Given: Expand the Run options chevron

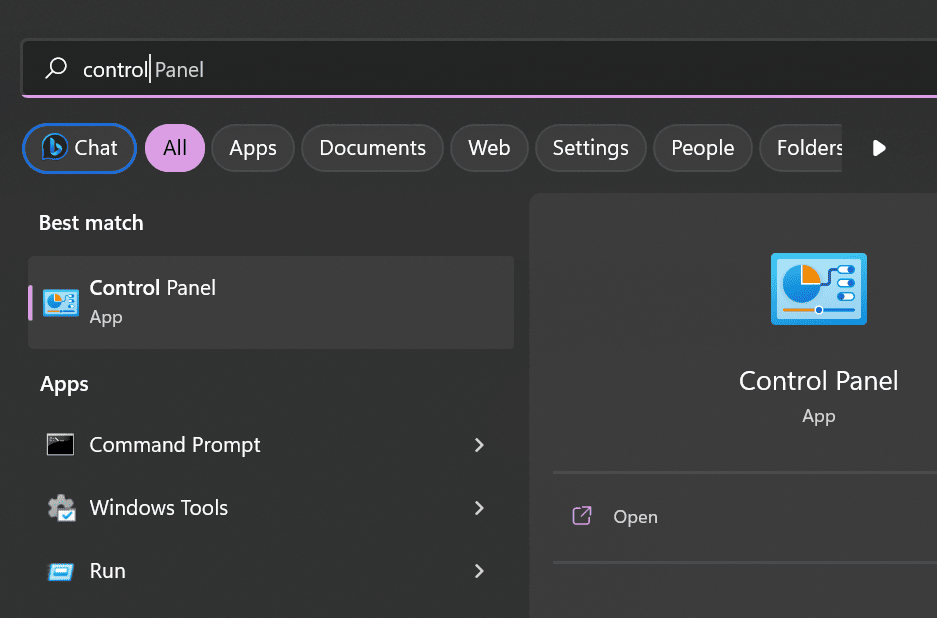Looking at the screenshot, I should (478, 571).
